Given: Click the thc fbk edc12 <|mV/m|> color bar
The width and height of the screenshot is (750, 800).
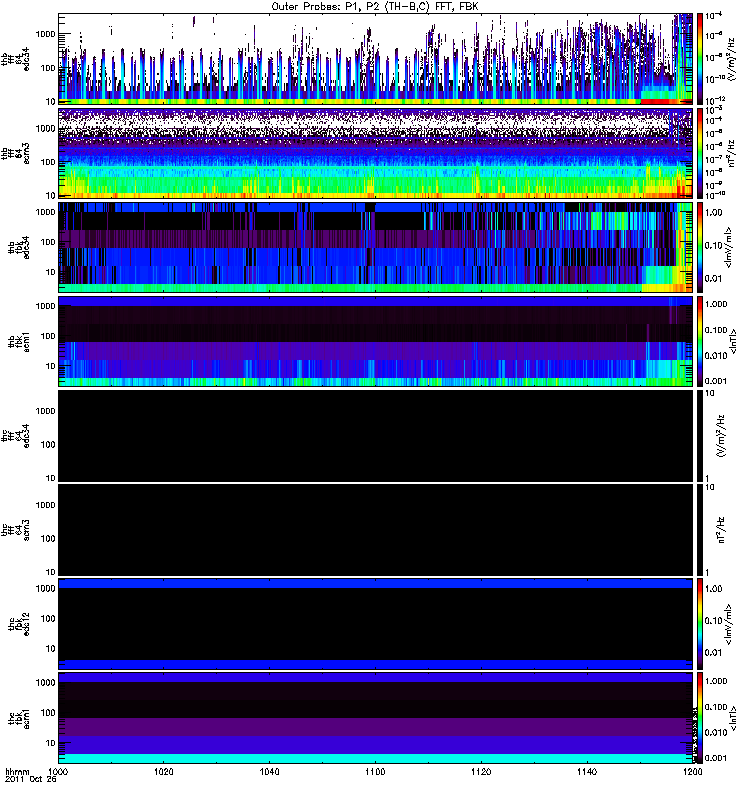Looking at the screenshot, I should (699, 623).
